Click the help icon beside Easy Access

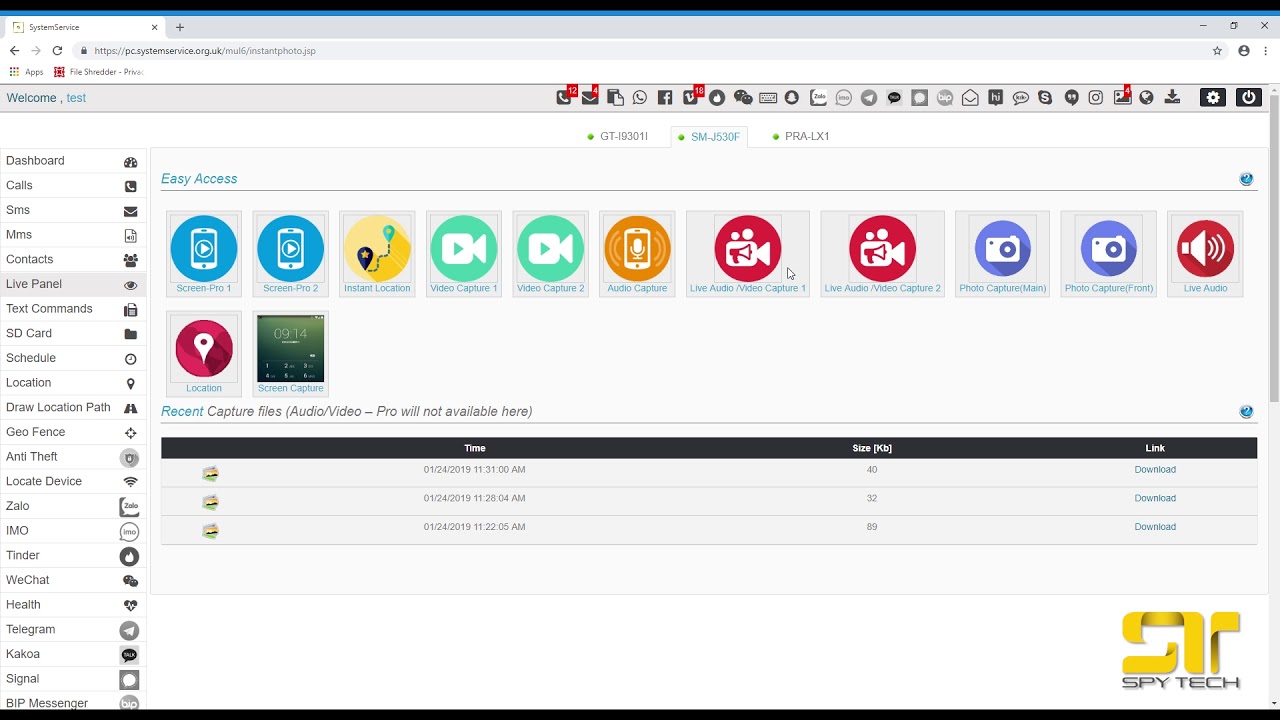[1246, 179]
